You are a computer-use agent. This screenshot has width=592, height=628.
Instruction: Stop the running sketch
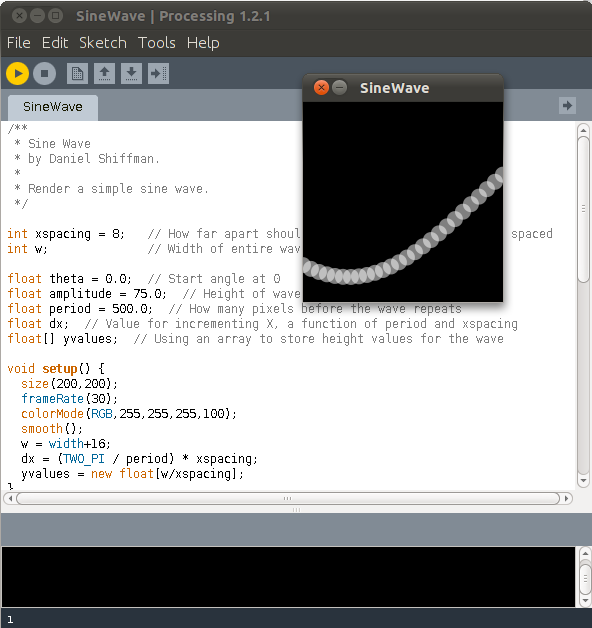coord(44,74)
